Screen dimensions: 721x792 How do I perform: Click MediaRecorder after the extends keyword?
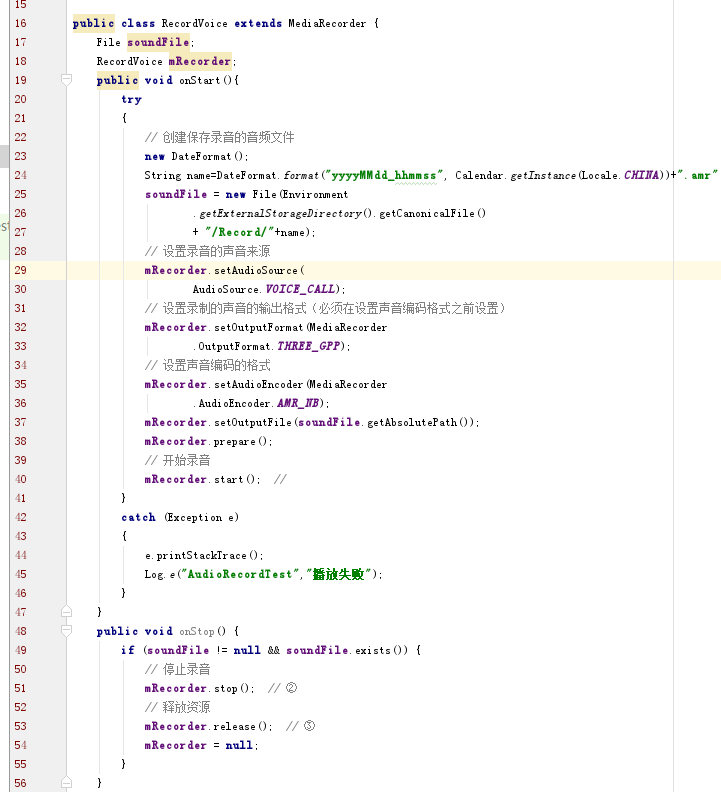point(327,23)
